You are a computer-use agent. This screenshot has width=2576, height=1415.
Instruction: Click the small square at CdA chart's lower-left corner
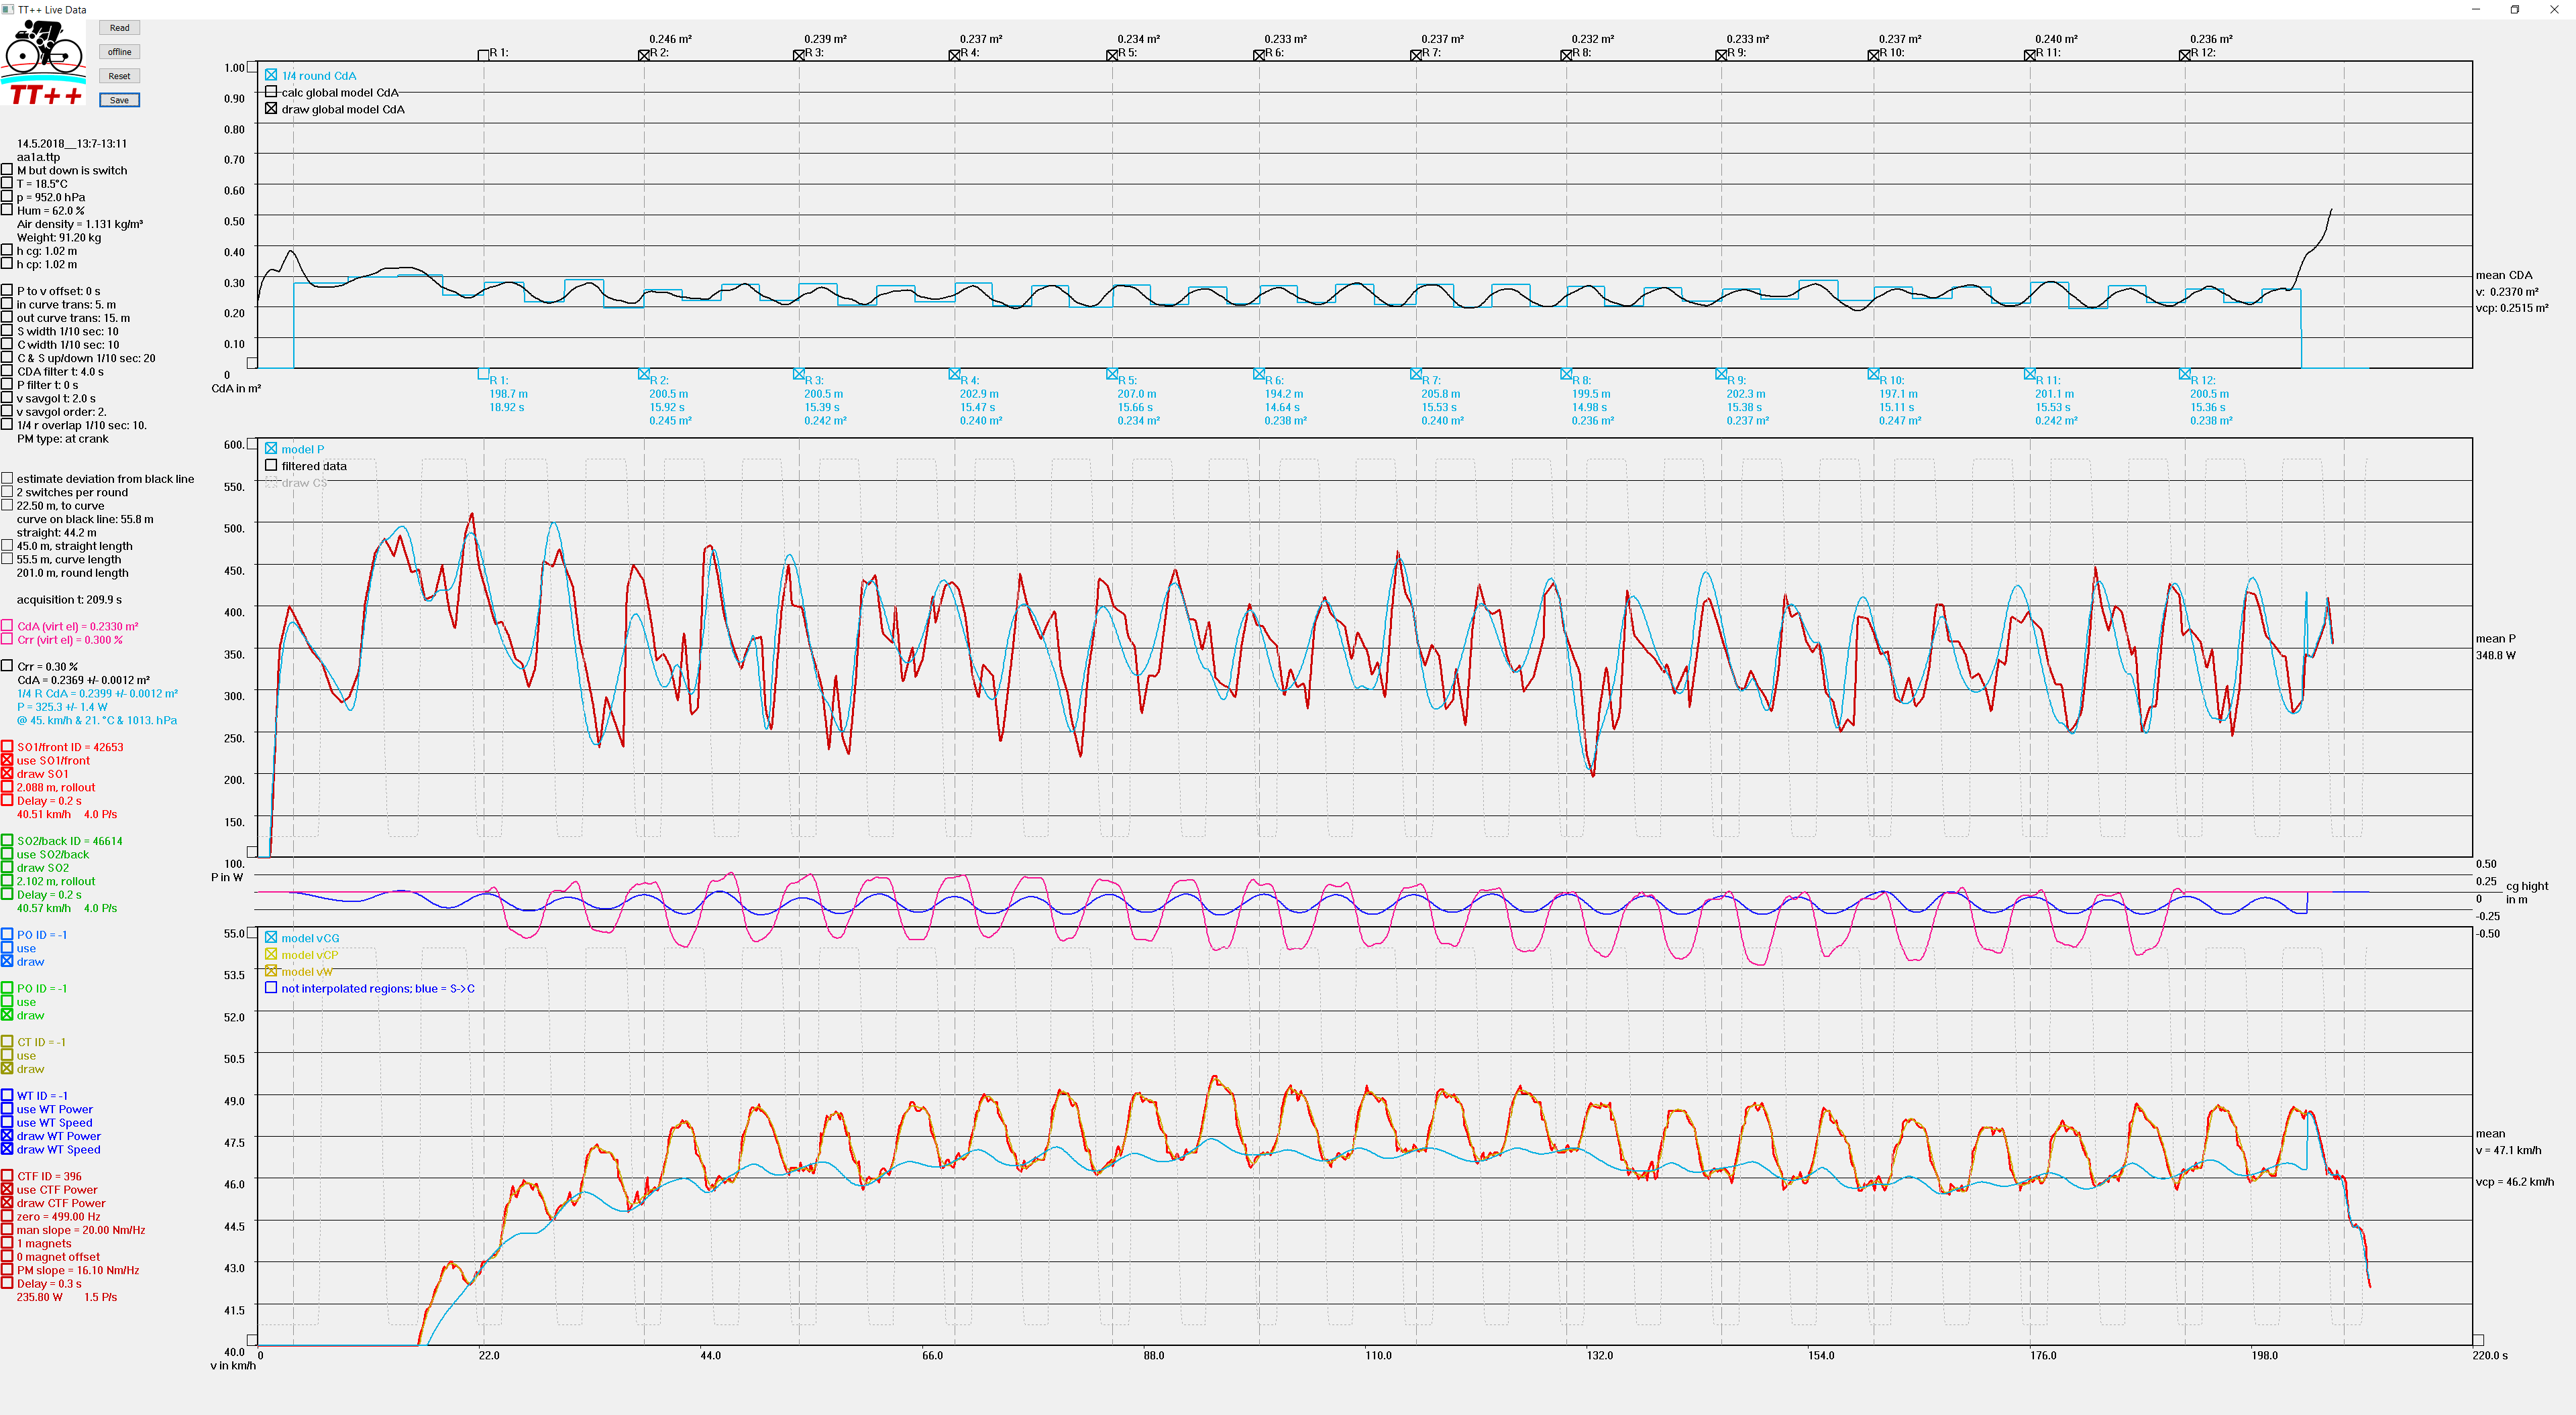[x=252, y=363]
